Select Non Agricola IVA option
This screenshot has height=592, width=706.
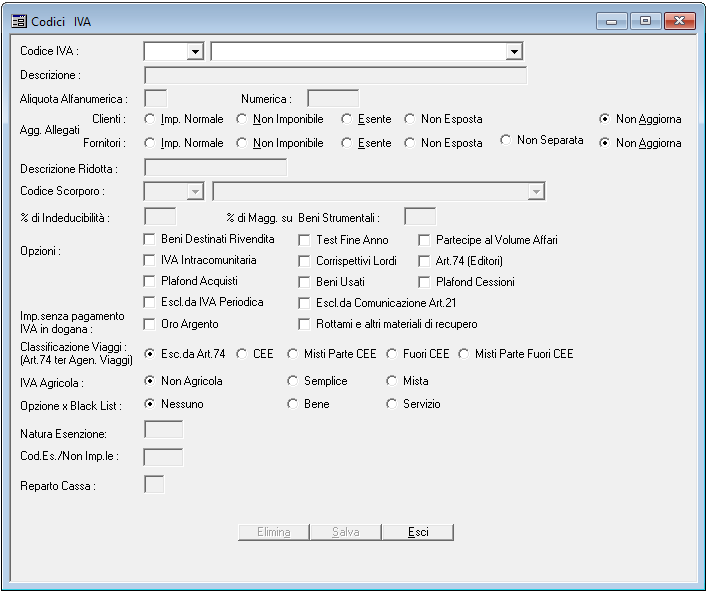[x=149, y=381]
